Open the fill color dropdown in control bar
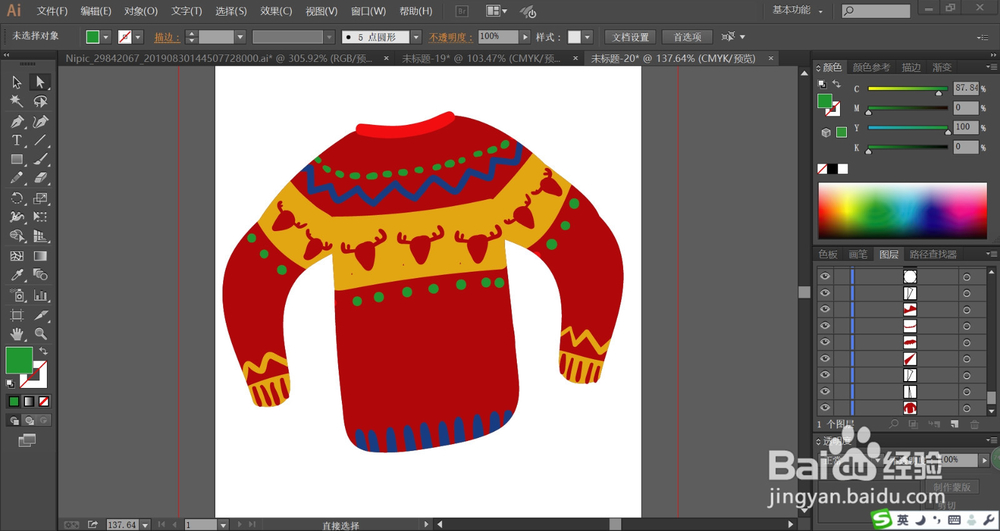The image size is (1000, 531). [106, 37]
